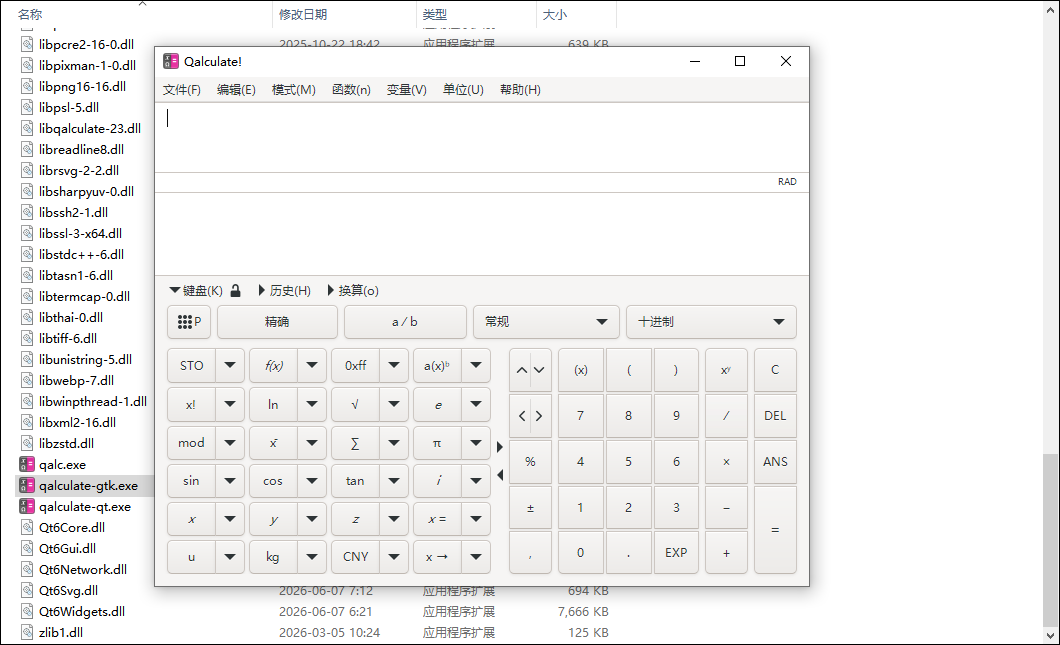The width and height of the screenshot is (1060, 645).
Task: Open the 变量(V) menu
Action: click(406, 90)
